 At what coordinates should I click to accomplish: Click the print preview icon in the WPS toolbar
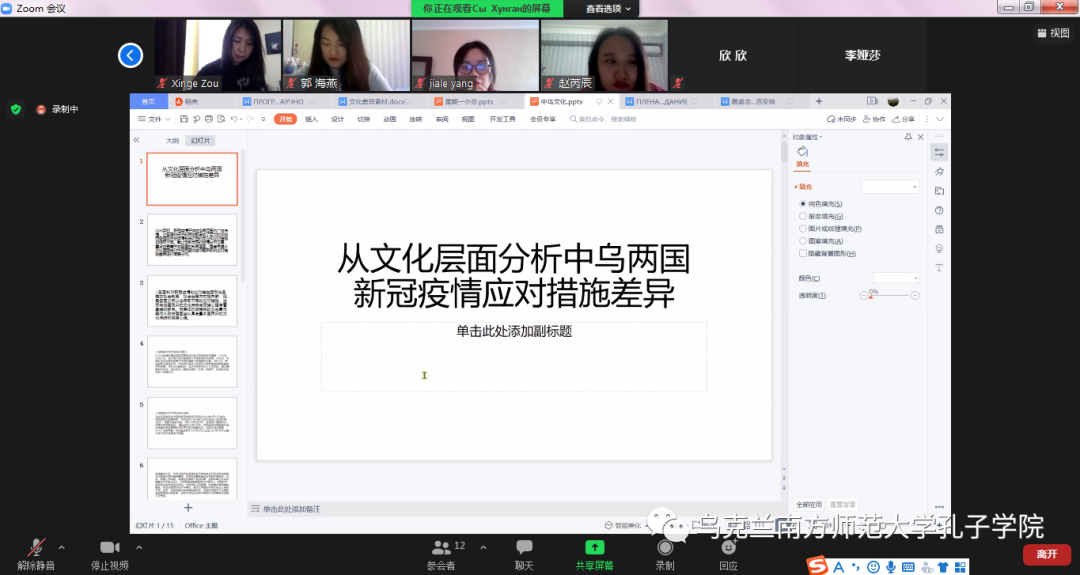pos(221,119)
